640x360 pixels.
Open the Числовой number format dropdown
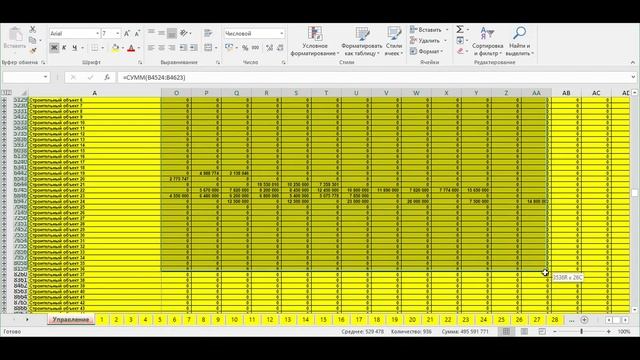pyautogui.click(x=281, y=33)
